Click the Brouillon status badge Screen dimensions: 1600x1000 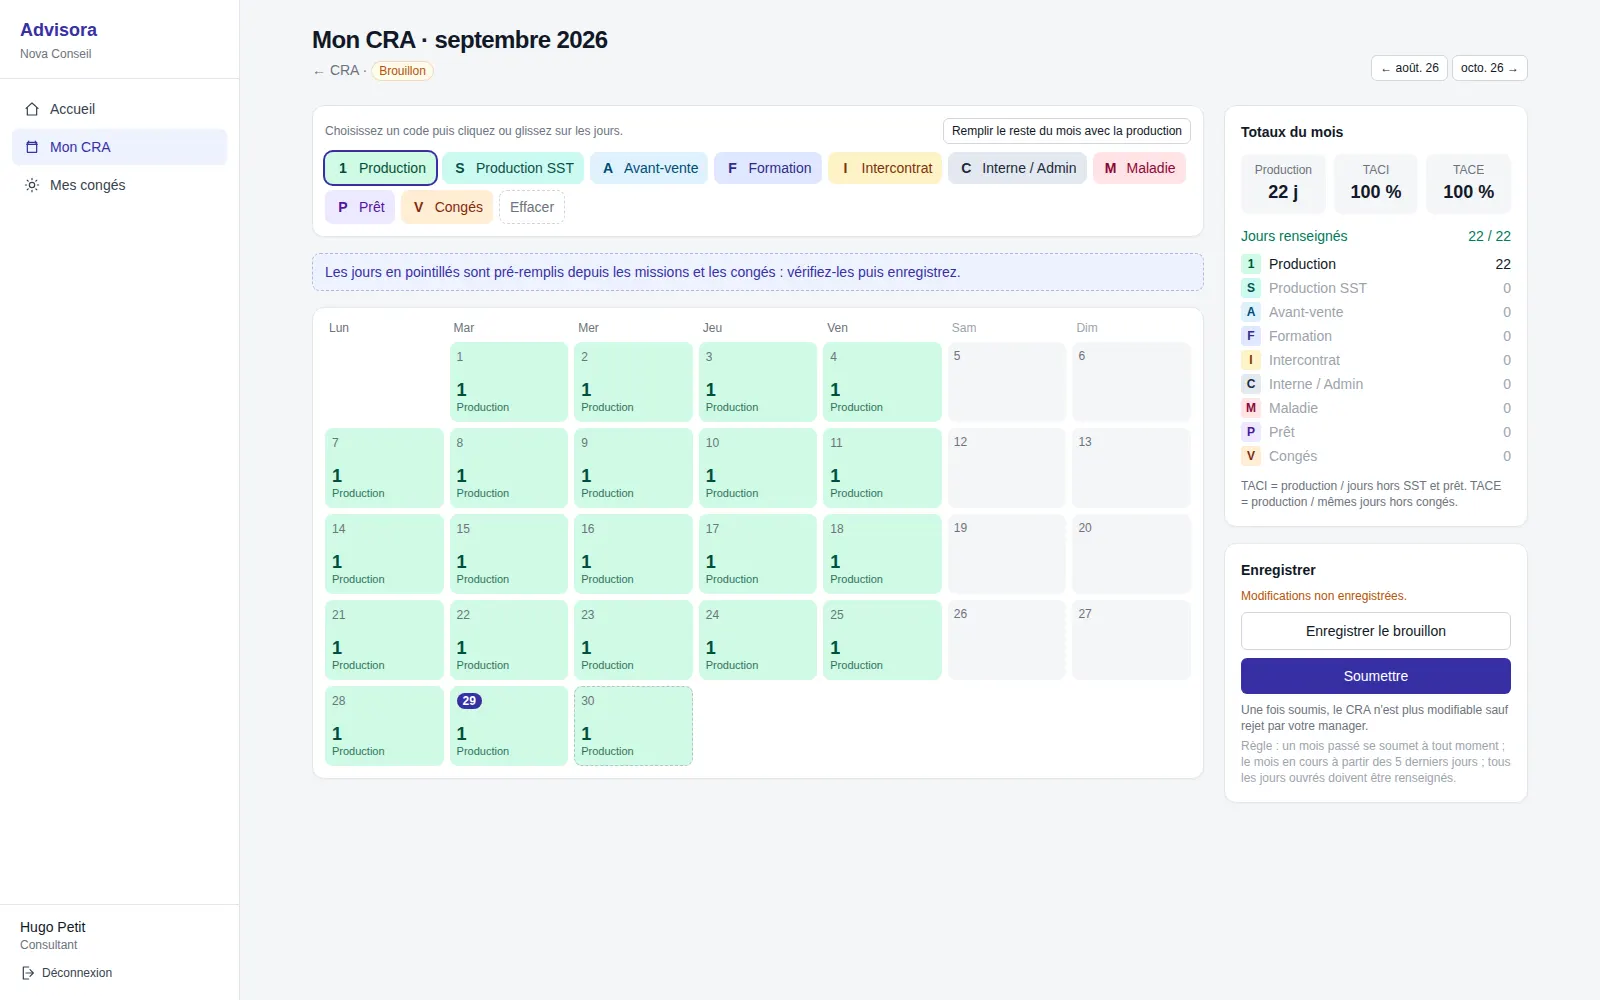(402, 71)
